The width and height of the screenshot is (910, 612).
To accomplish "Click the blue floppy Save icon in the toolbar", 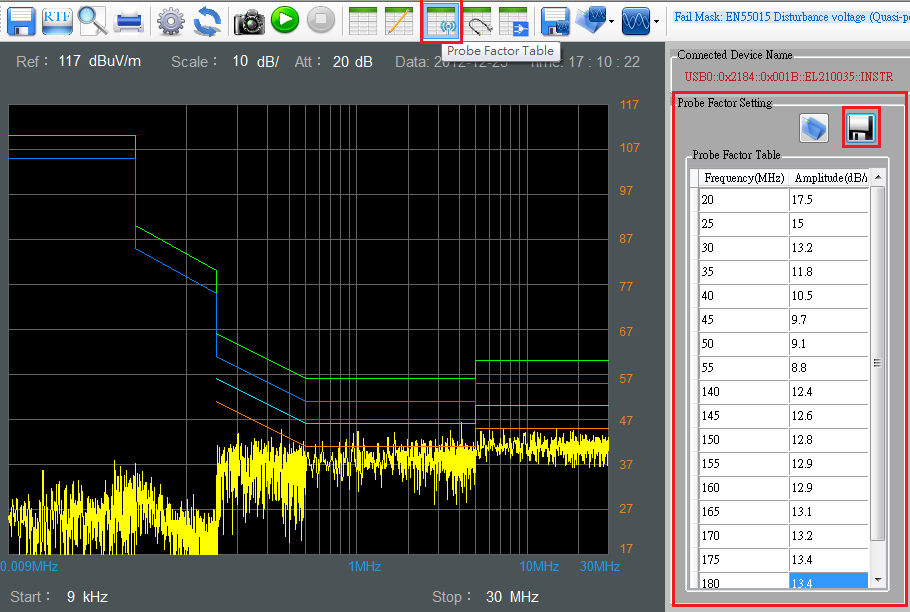I will coord(21,21).
